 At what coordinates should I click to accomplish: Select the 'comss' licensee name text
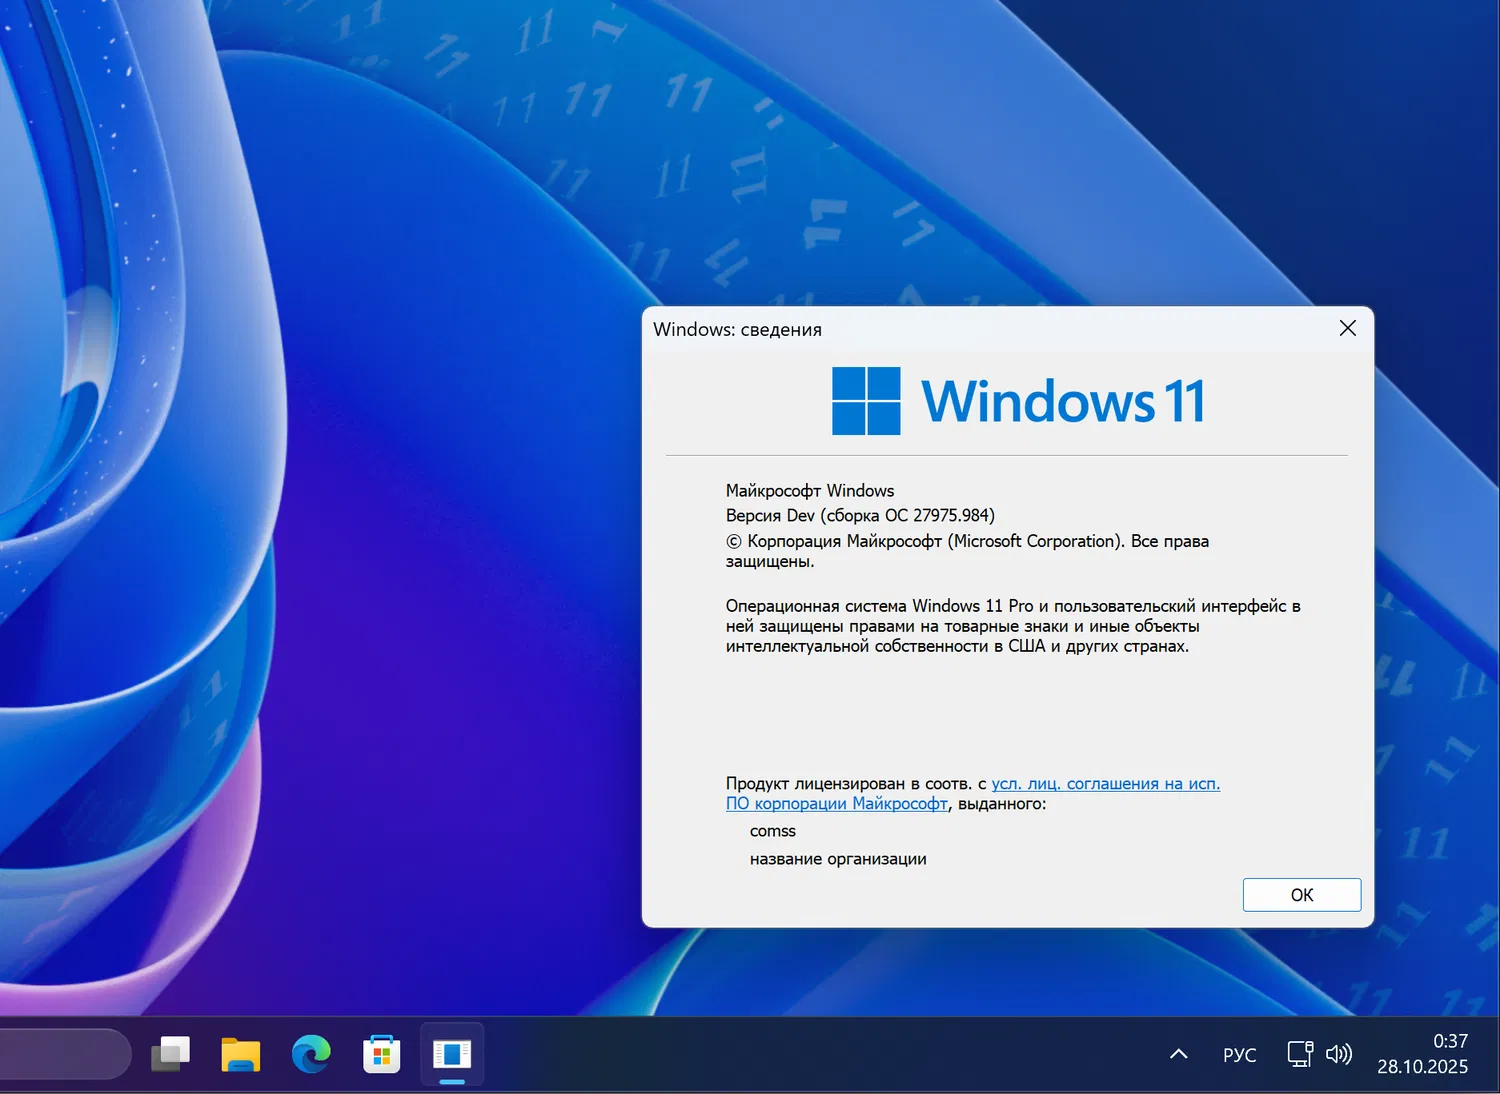click(x=772, y=830)
